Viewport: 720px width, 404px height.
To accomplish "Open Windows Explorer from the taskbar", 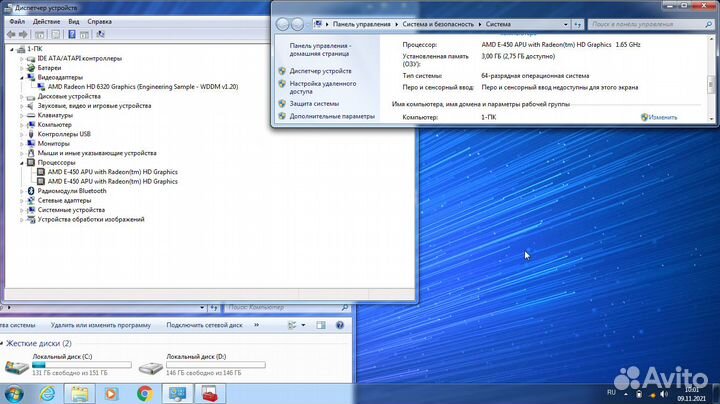I will point(79,393).
